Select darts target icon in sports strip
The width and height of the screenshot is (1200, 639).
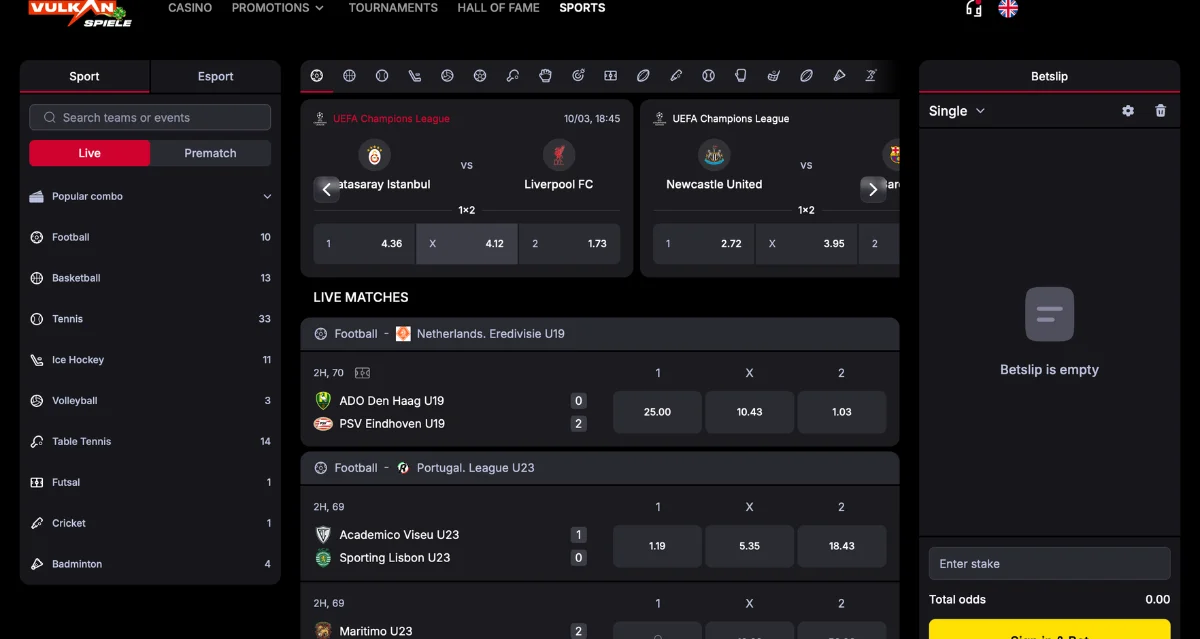tap(578, 75)
